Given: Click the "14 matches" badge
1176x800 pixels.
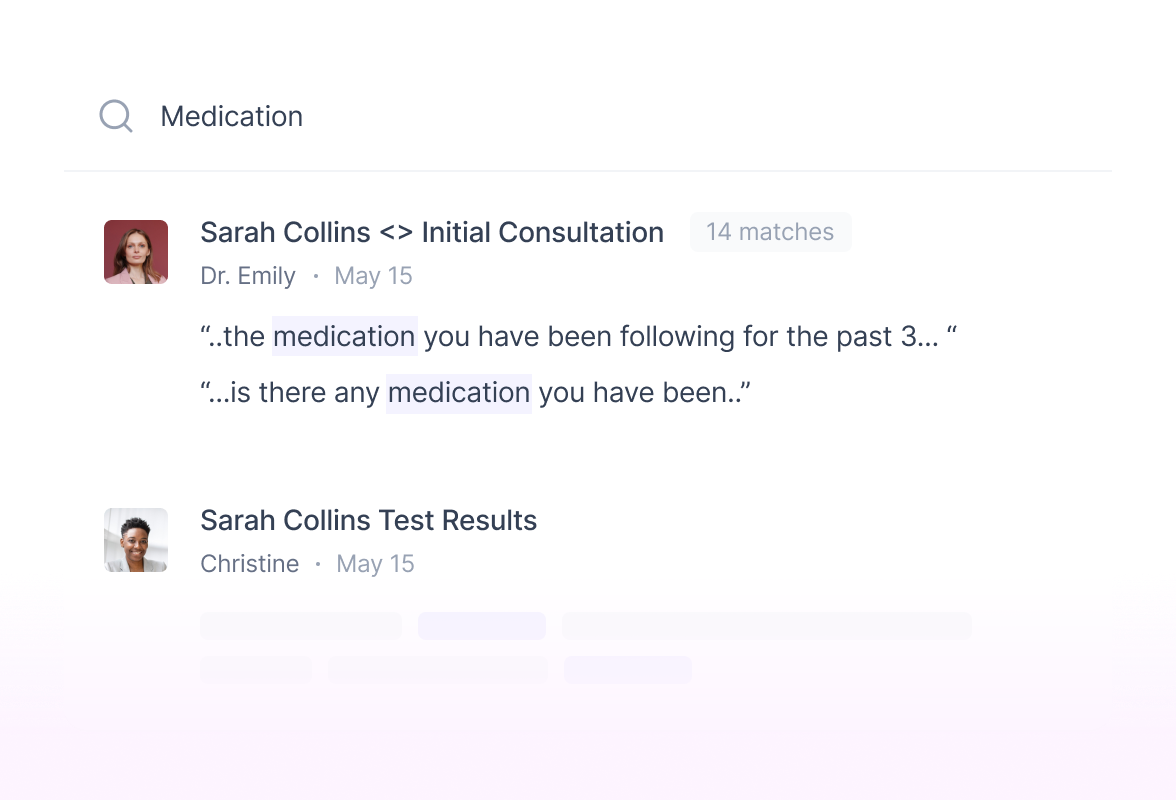Looking at the screenshot, I should 770,232.
